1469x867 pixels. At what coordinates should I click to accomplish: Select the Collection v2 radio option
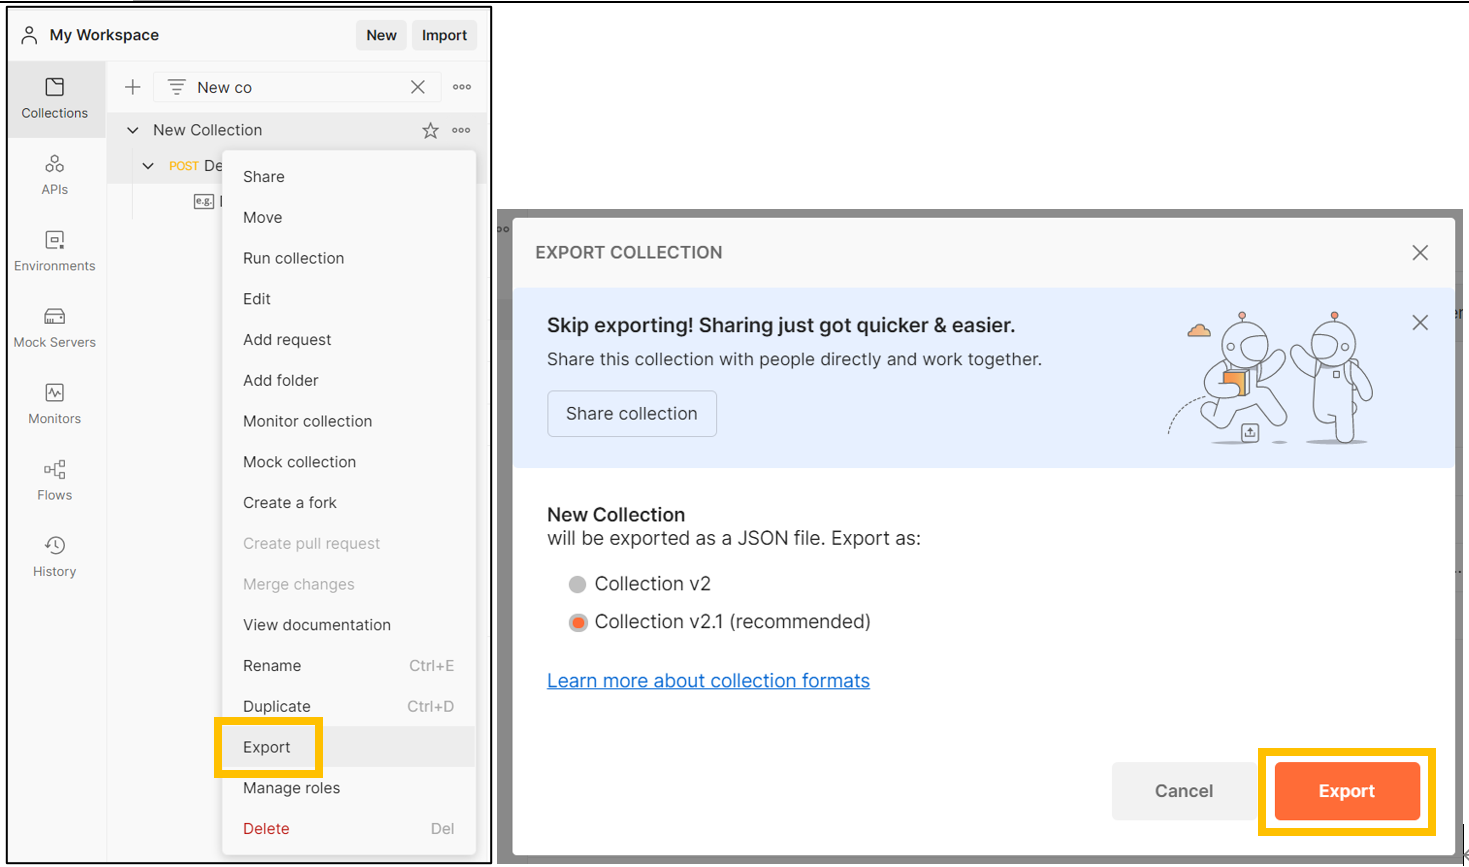click(x=577, y=584)
